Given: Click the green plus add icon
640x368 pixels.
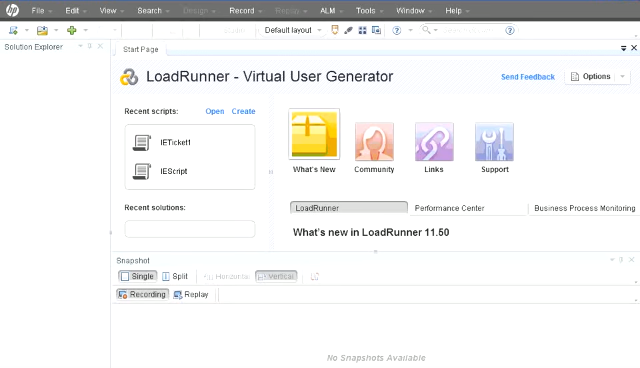Looking at the screenshot, I should 72,30.
